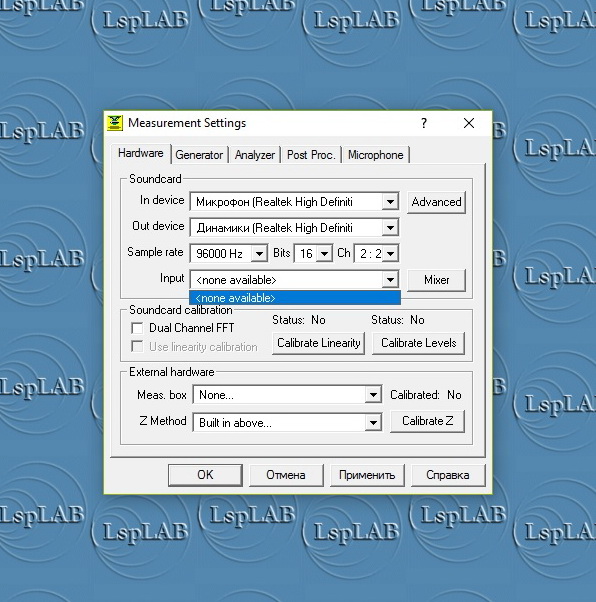Click the question mark help button
Viewport: 596px width, 602px height.
tap(424, 123)
